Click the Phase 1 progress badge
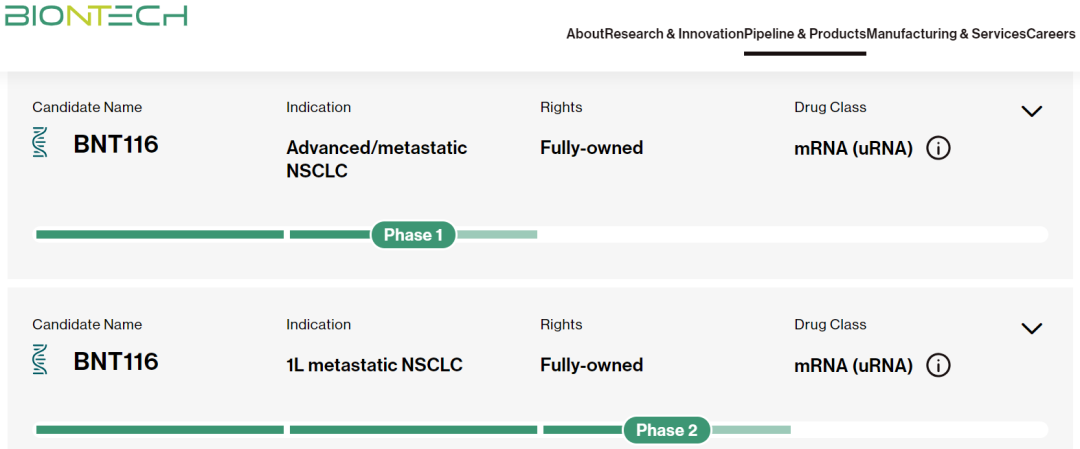Screen dimensions: 1080x449 click(x=413, y=235)
